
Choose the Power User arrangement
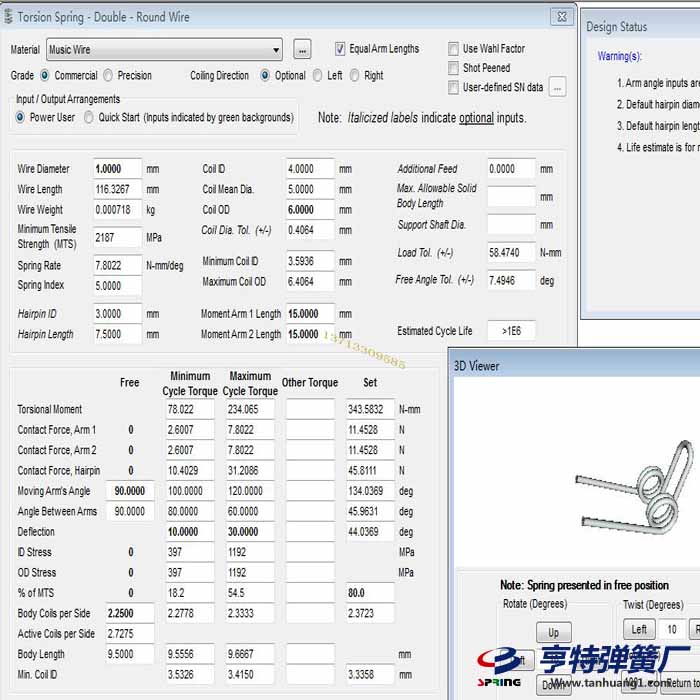tap(20, 117)
